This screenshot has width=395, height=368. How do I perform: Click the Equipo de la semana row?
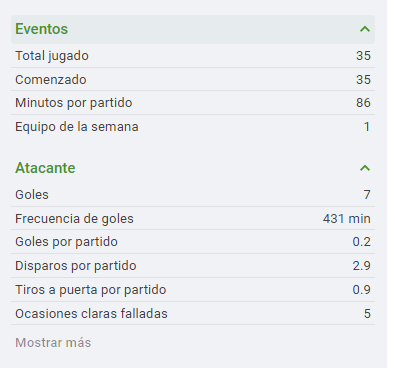click(x=193, y=127)
